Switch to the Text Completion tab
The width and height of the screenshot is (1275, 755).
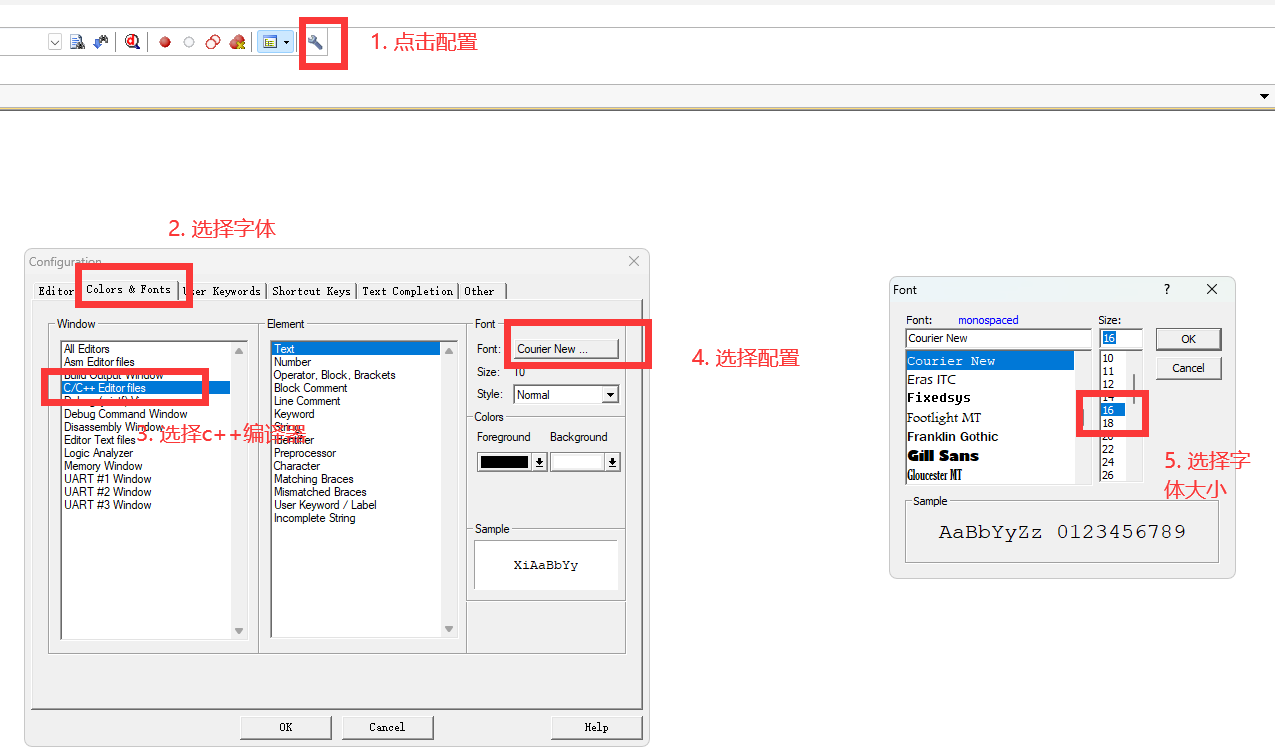click(407, 291)
